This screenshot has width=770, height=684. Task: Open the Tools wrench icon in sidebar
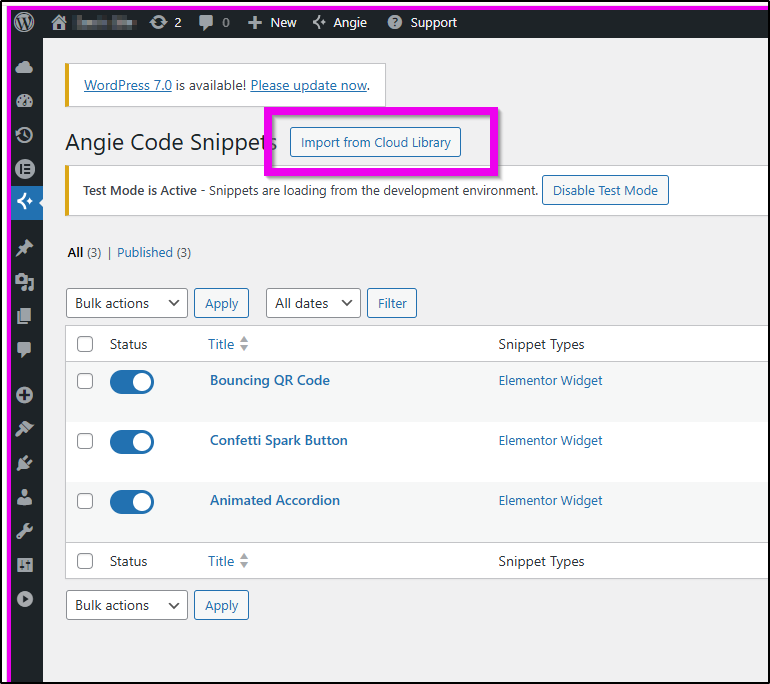pos(24,531)
